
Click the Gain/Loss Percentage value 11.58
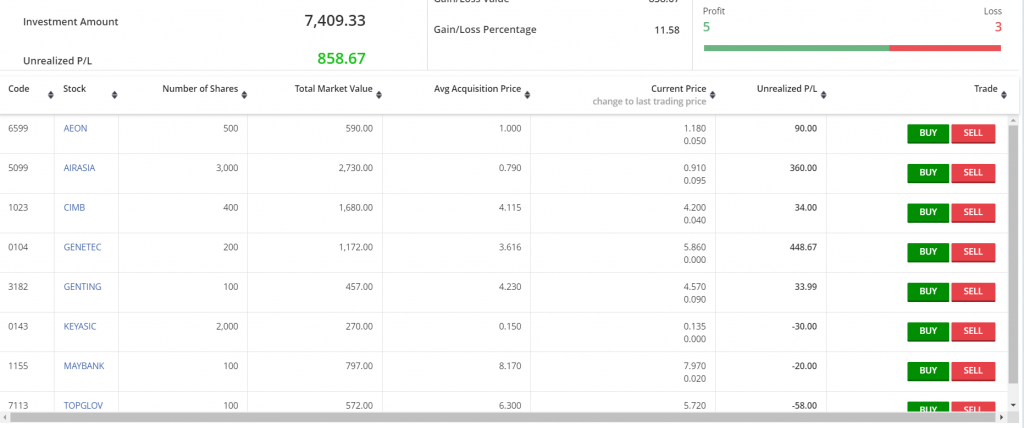[667, 29]
